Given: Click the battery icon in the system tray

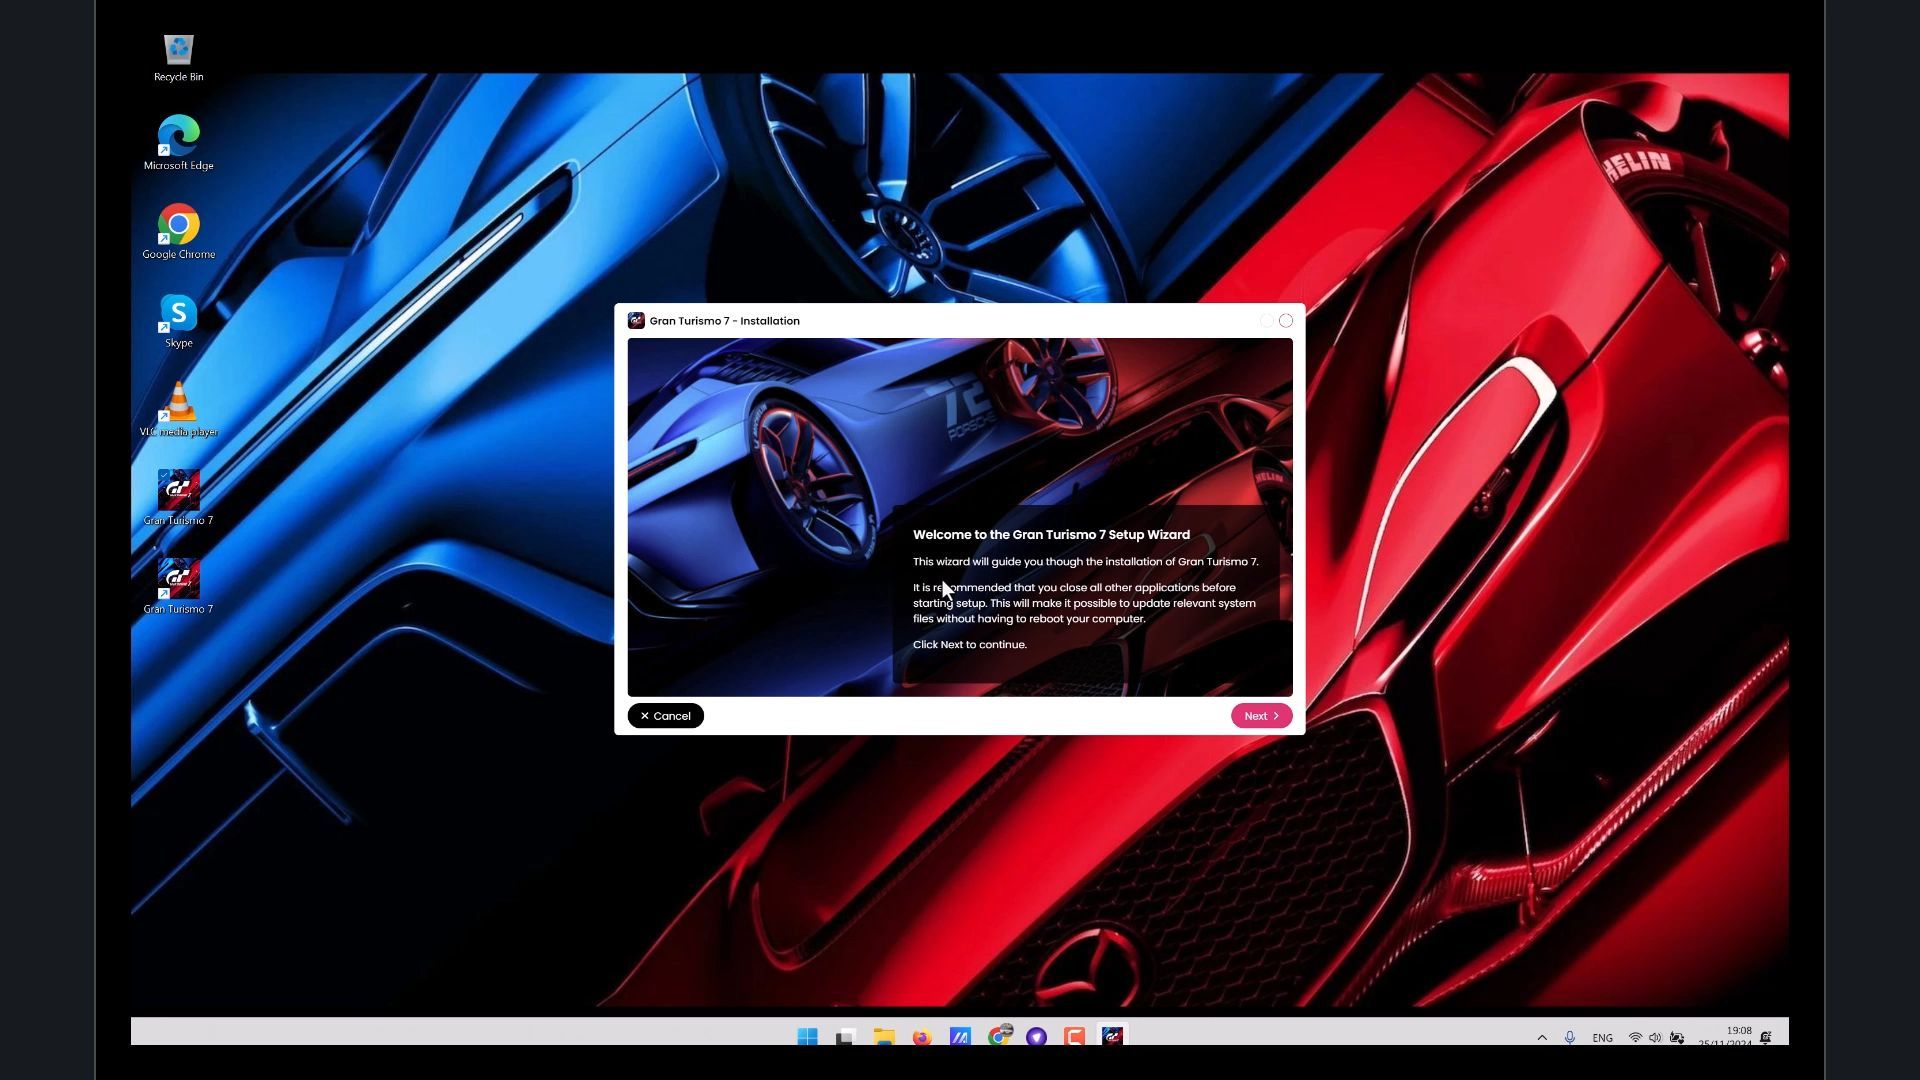Looking at the screenshot, I should (x=1677, y=1038).
